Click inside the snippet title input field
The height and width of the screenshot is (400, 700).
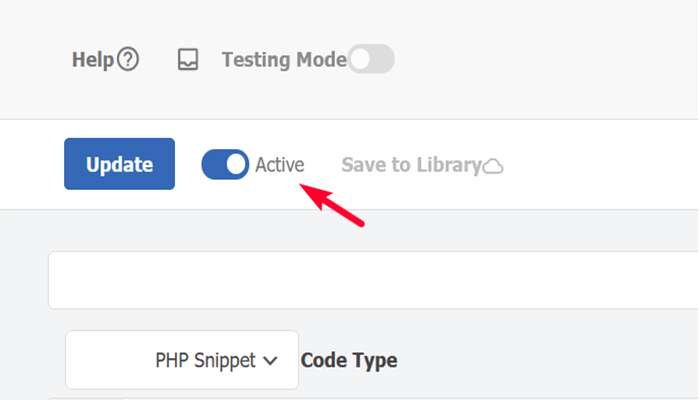coord(370,280)
